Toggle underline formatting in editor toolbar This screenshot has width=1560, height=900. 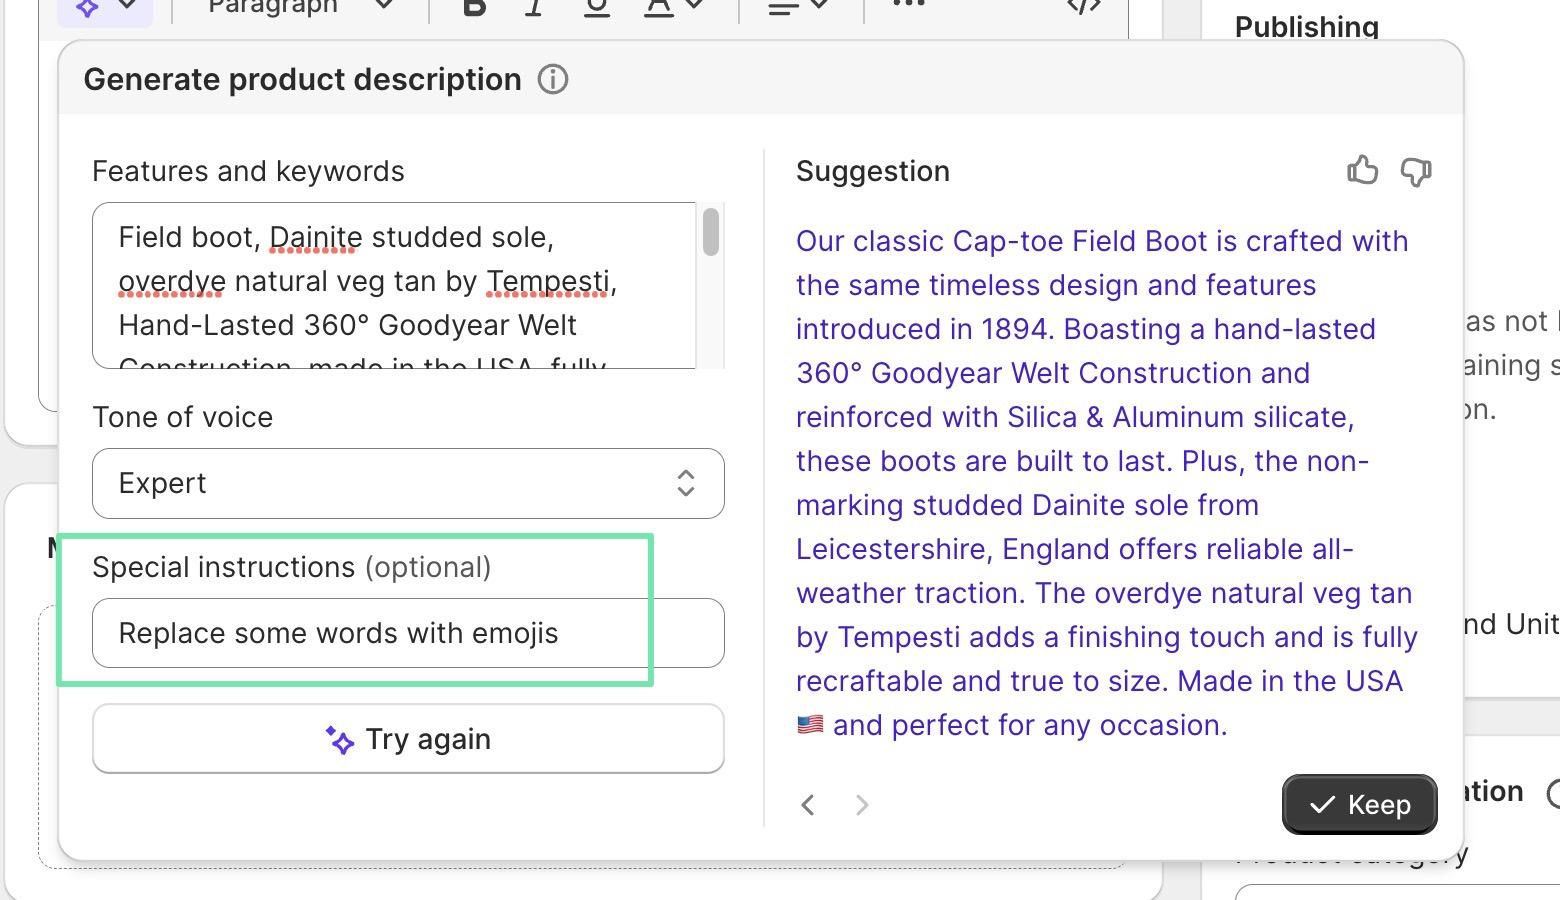click(596, 8)
